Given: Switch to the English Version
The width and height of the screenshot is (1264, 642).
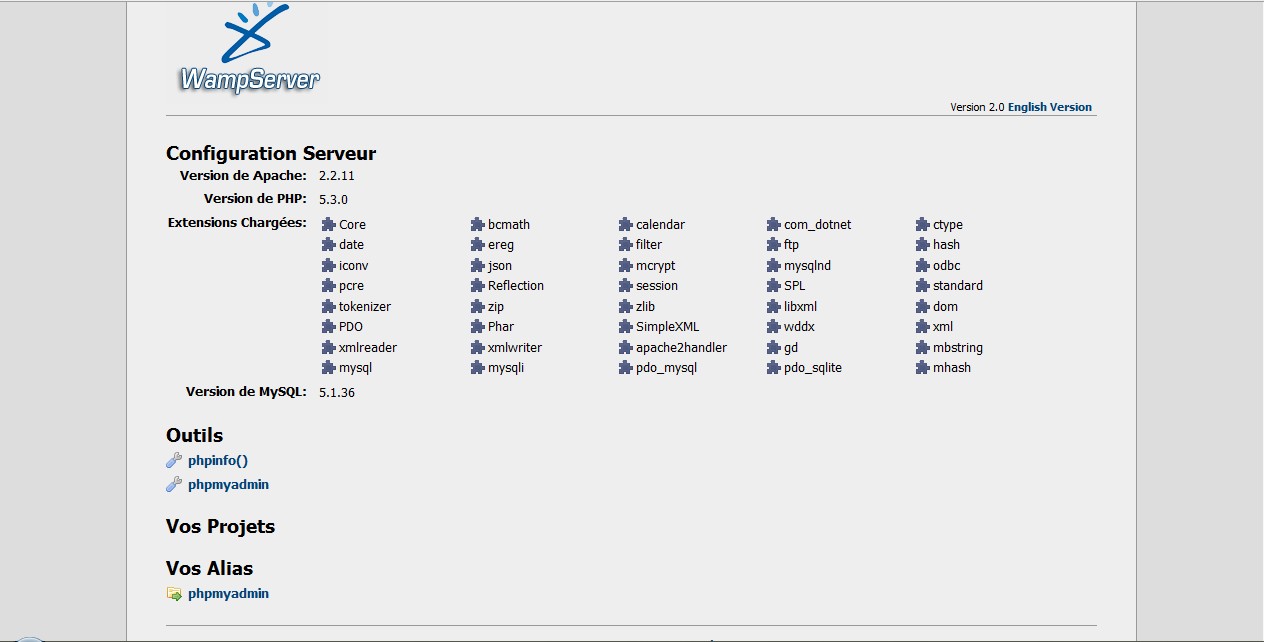Looking at the screenshot, I should [1050, 107].
